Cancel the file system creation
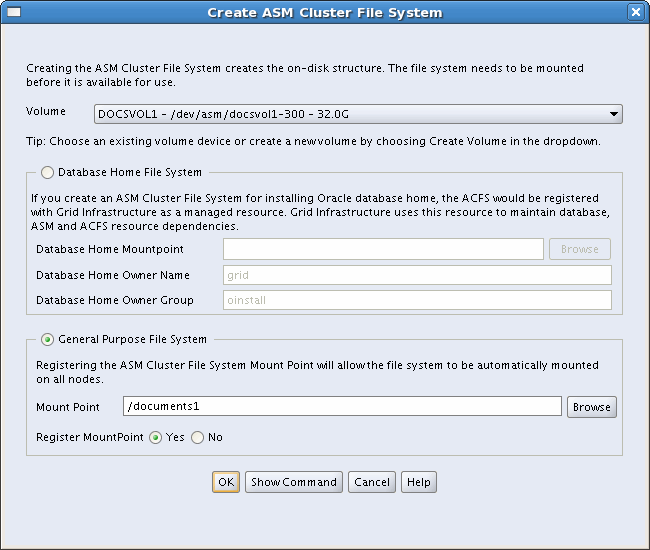The width and height of the screenshot is (650, 550). [372, 482]
